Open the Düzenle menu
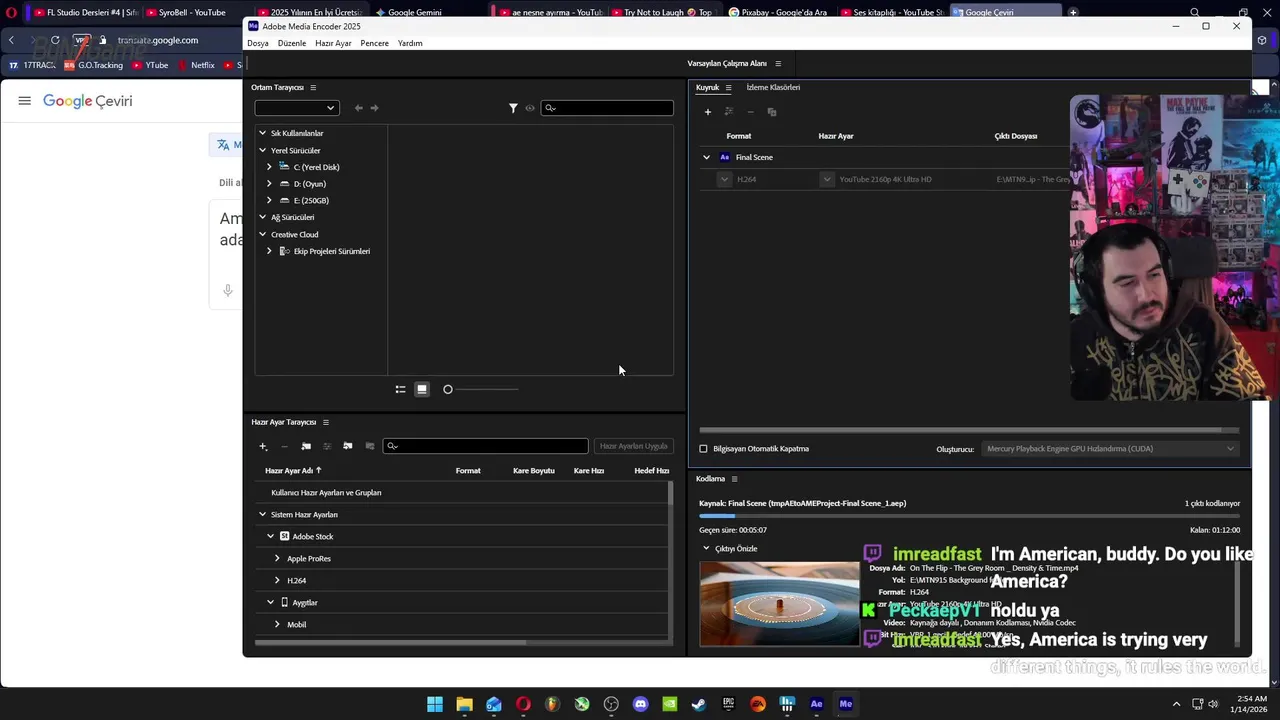Image resolution: width=1280 pixels, height=720 pixels. (292, 43)
